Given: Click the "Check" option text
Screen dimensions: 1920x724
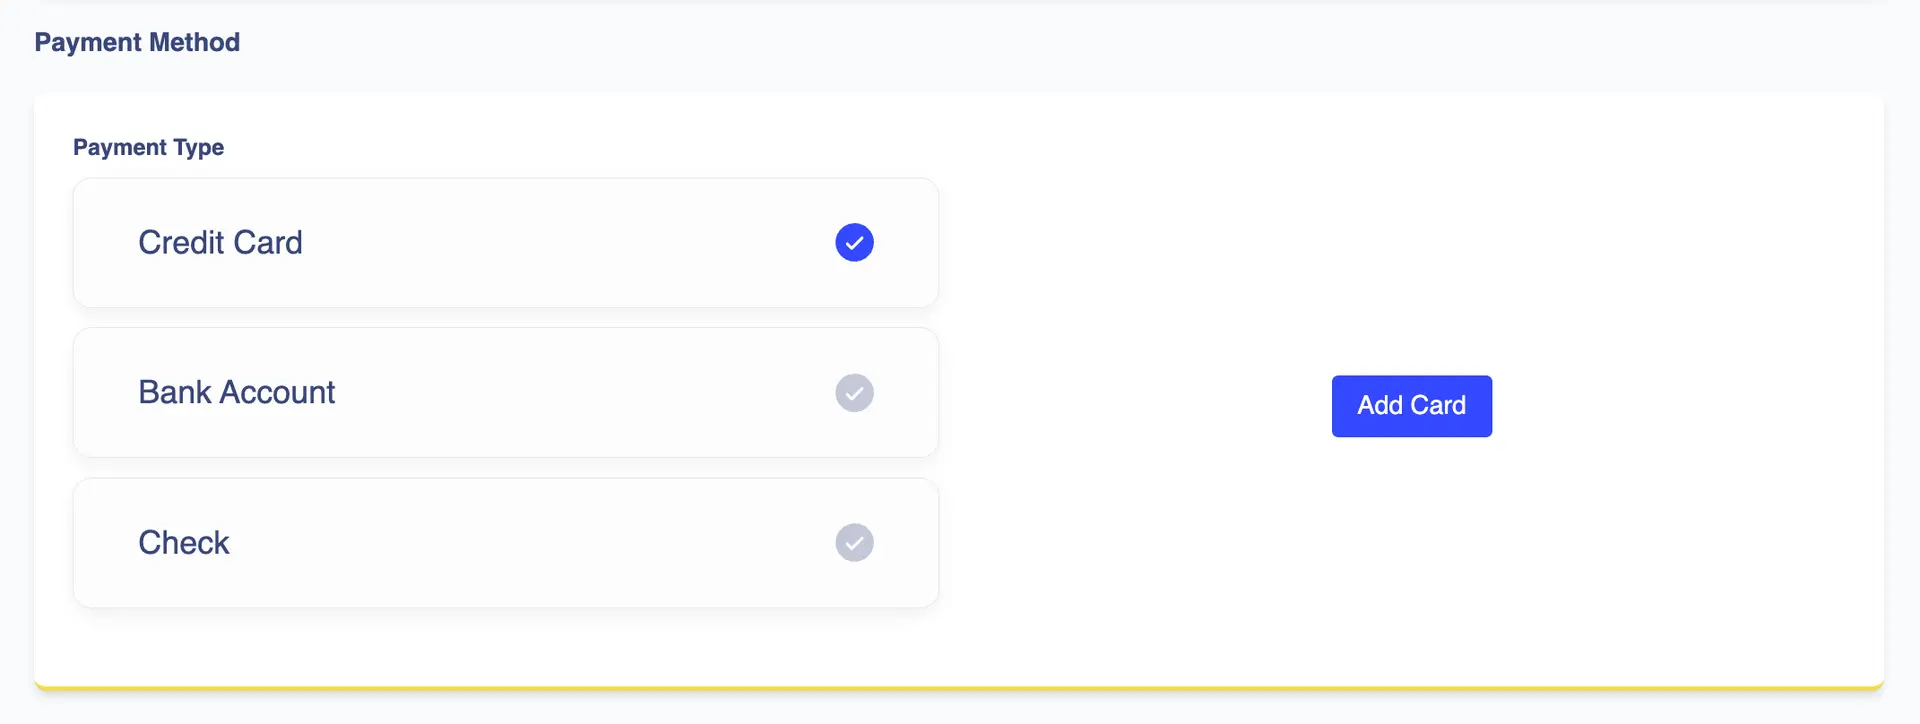Looking at the screenshot, I should (x=184, y=543).
